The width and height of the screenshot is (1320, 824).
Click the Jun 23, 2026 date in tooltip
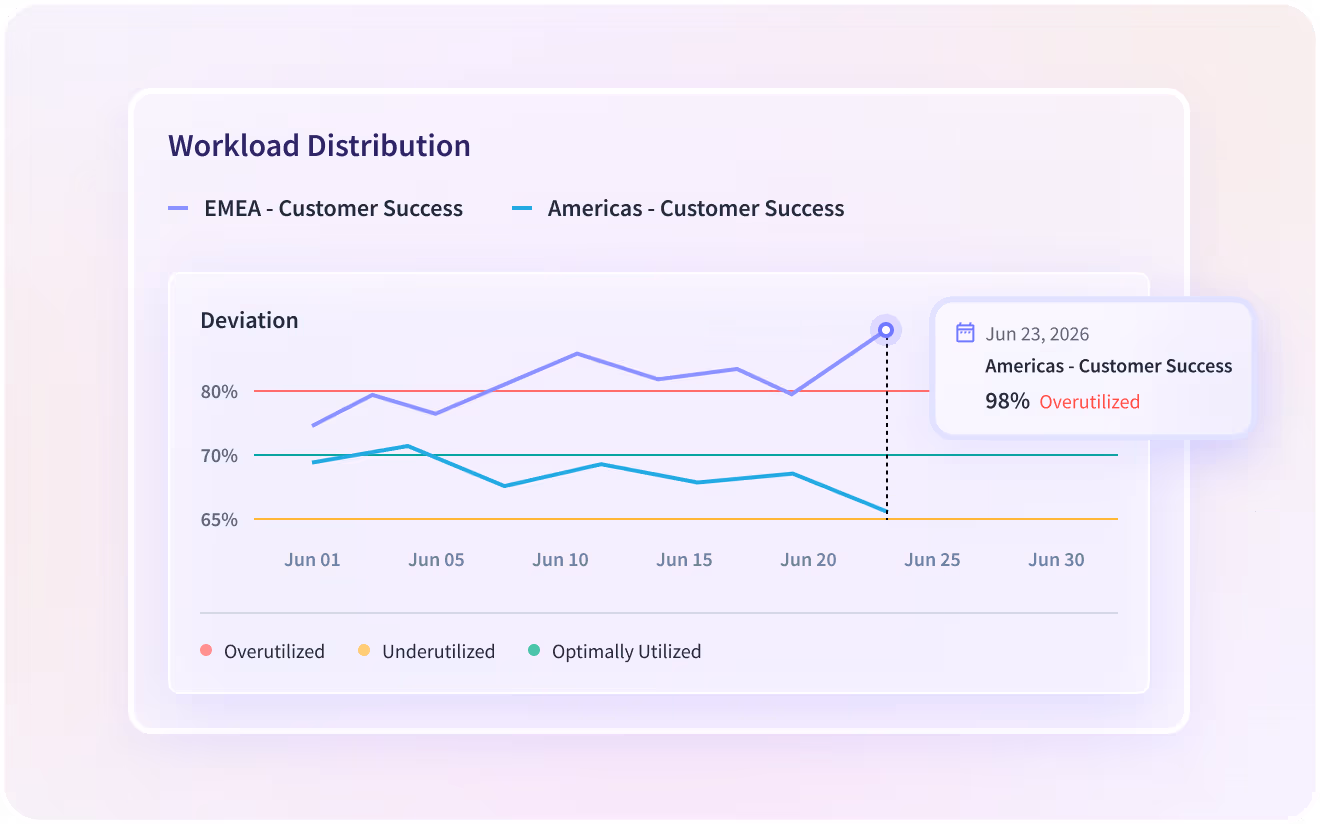tap(1037, 334)
